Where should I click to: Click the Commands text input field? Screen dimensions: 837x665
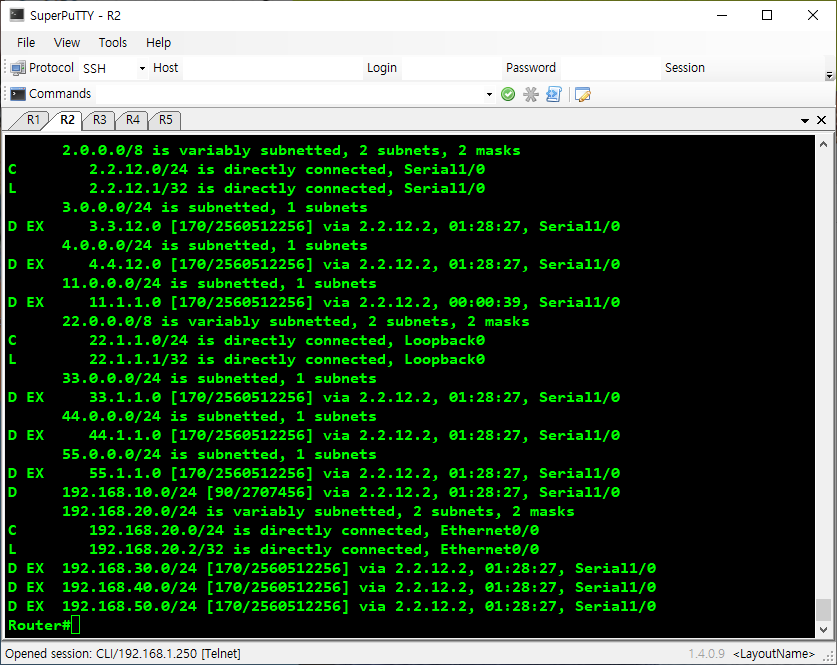click(x=289, y=94)
